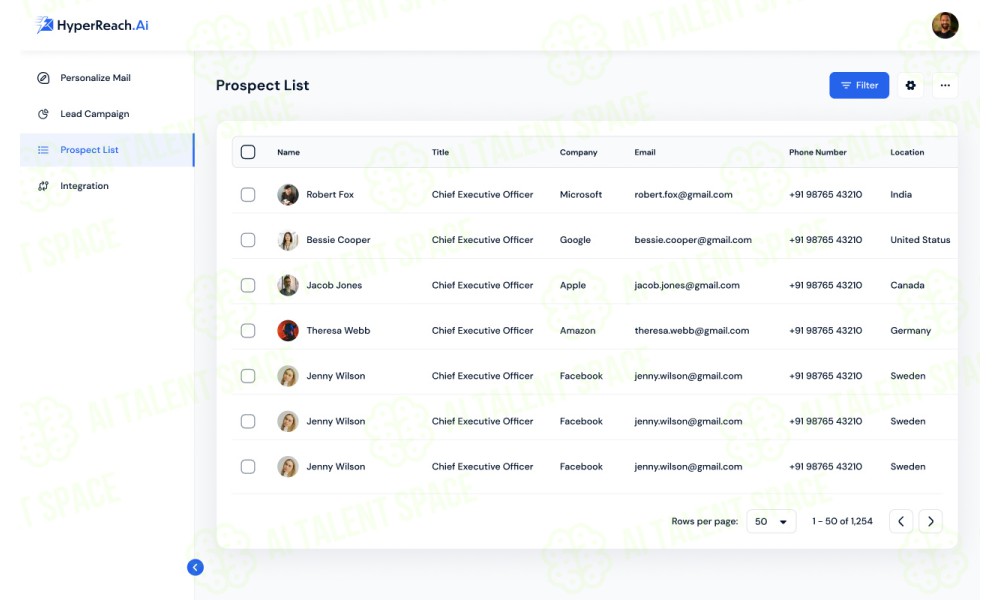Click the Amazon company cell
Image resolution: width=1000 pixels, height=600 pixels.
577,330
